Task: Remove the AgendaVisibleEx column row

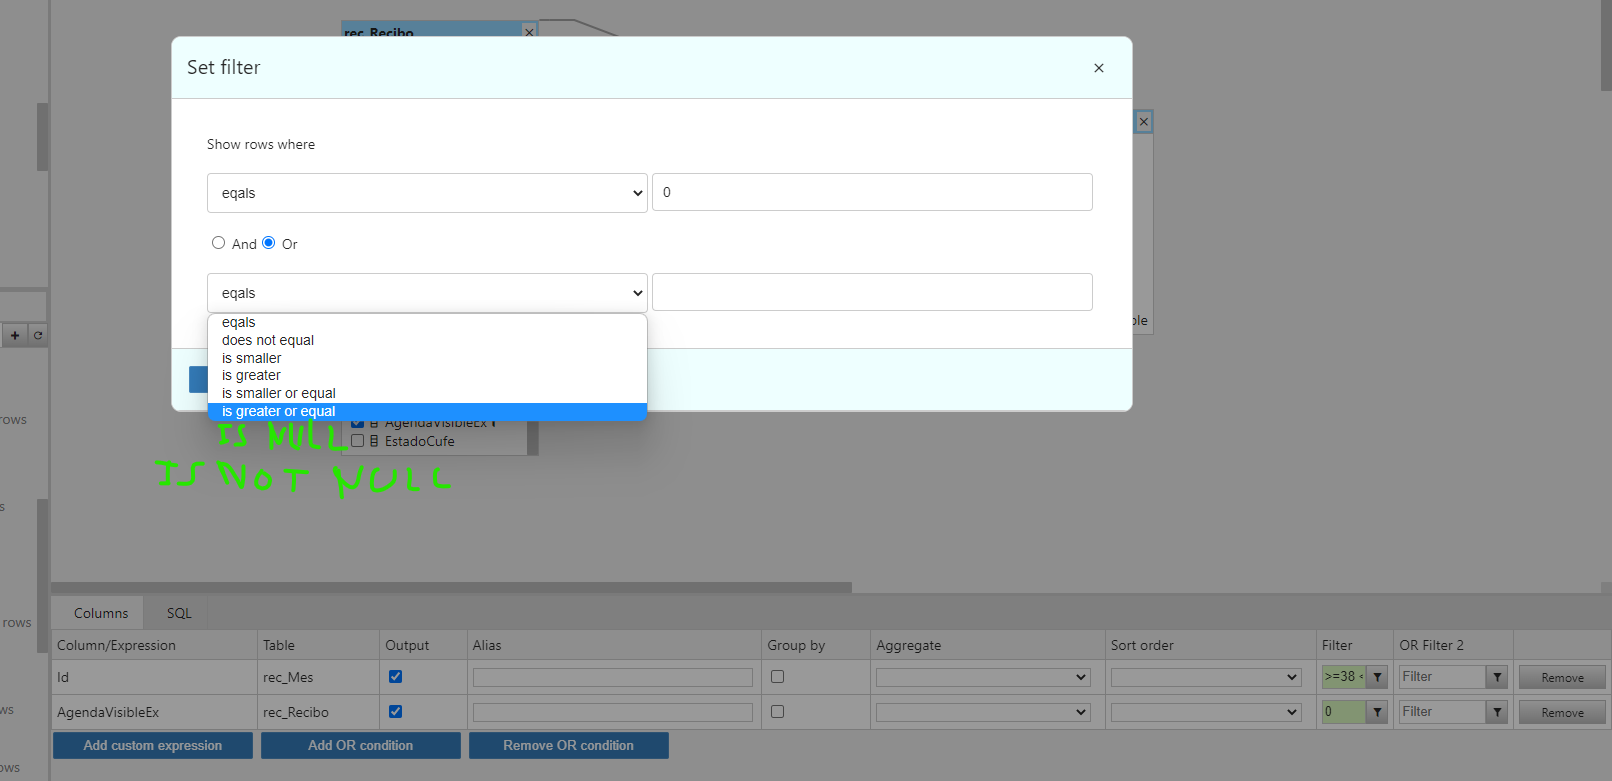Action: (1562, 712)
